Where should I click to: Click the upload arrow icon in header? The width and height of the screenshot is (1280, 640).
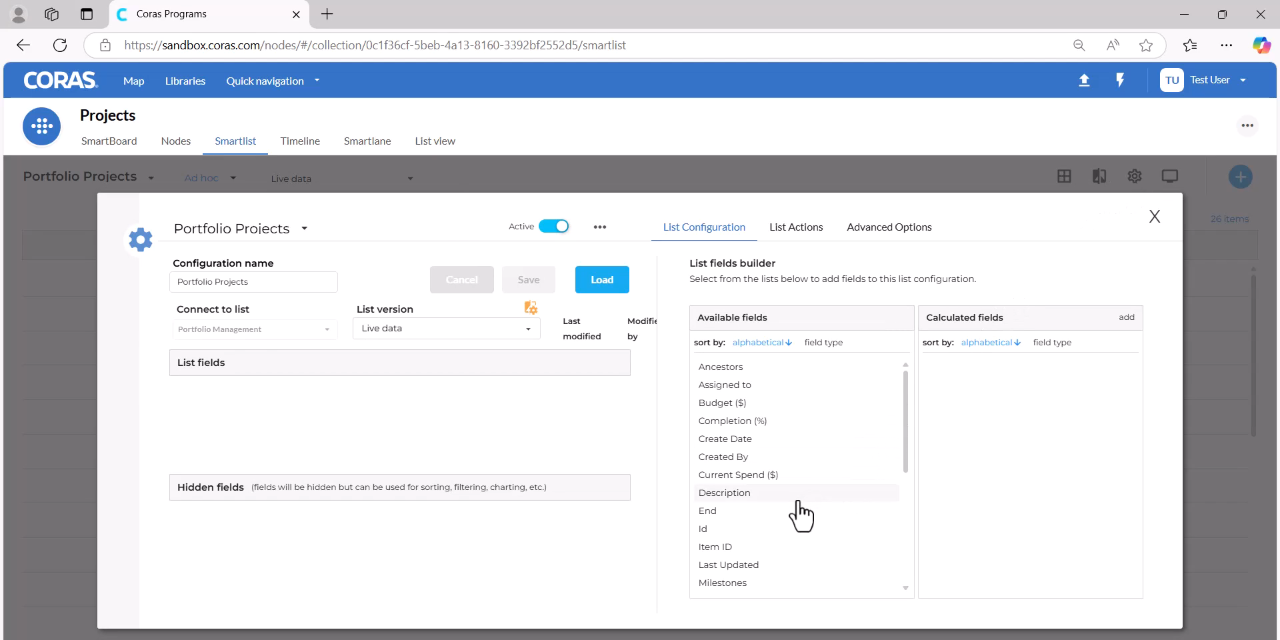pos(1084,81)
